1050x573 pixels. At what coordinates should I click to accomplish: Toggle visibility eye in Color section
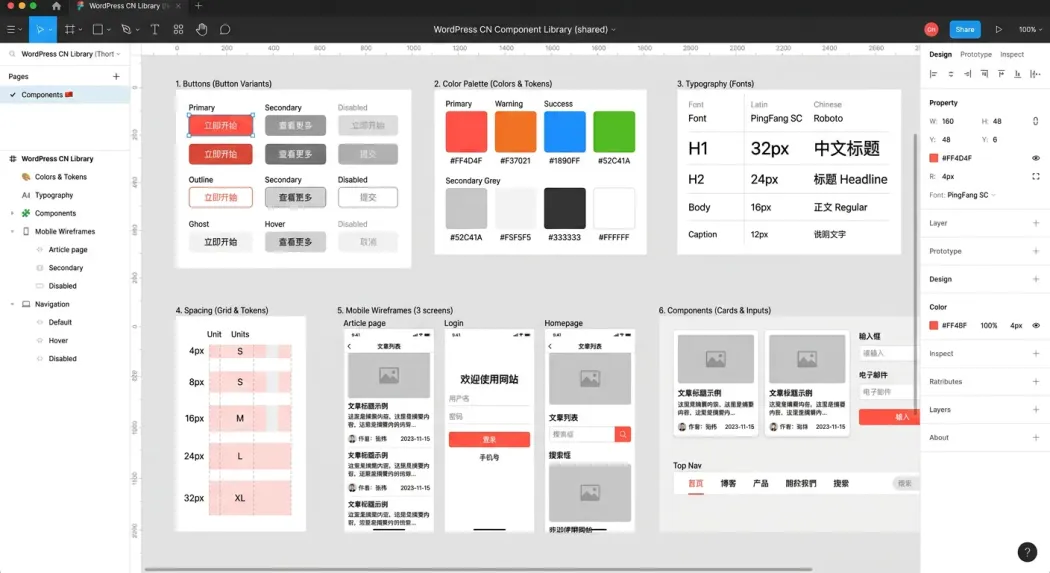tap(1036, 325)
